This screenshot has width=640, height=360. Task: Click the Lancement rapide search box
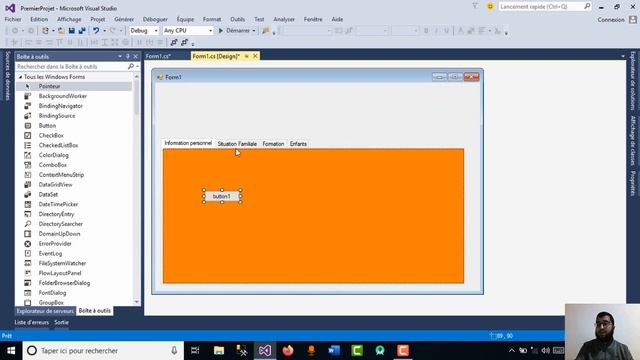point(540,7)
